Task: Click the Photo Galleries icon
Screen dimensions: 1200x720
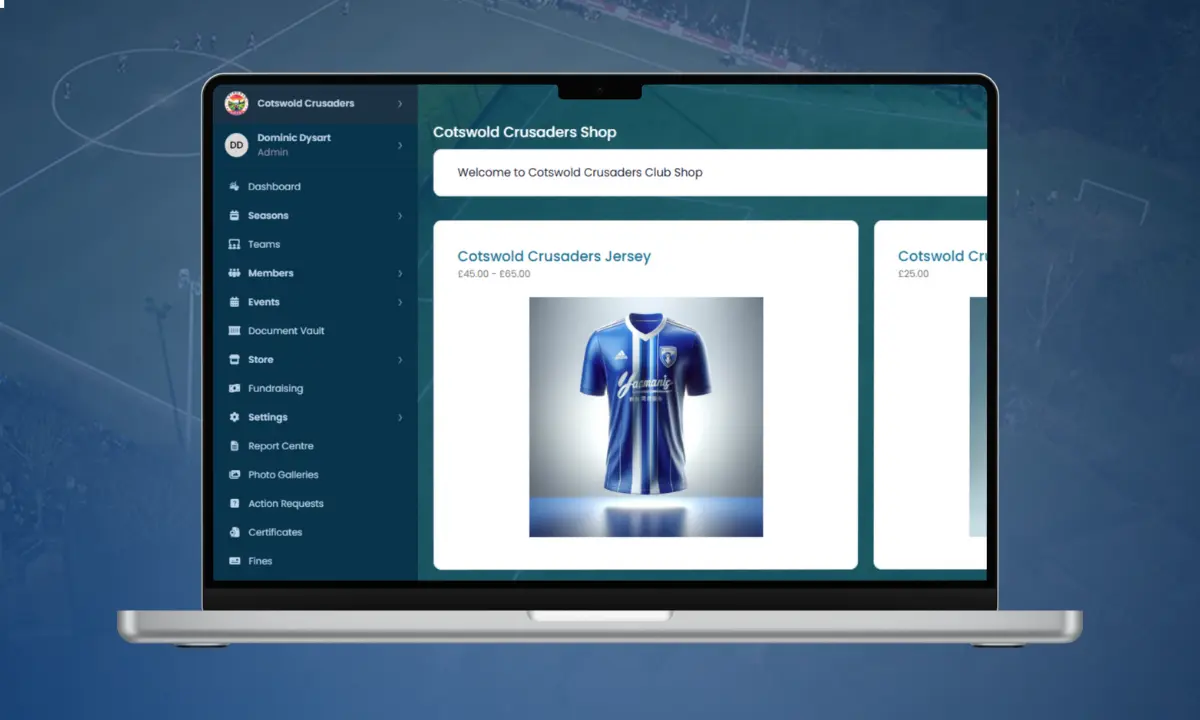Action: 234,475
